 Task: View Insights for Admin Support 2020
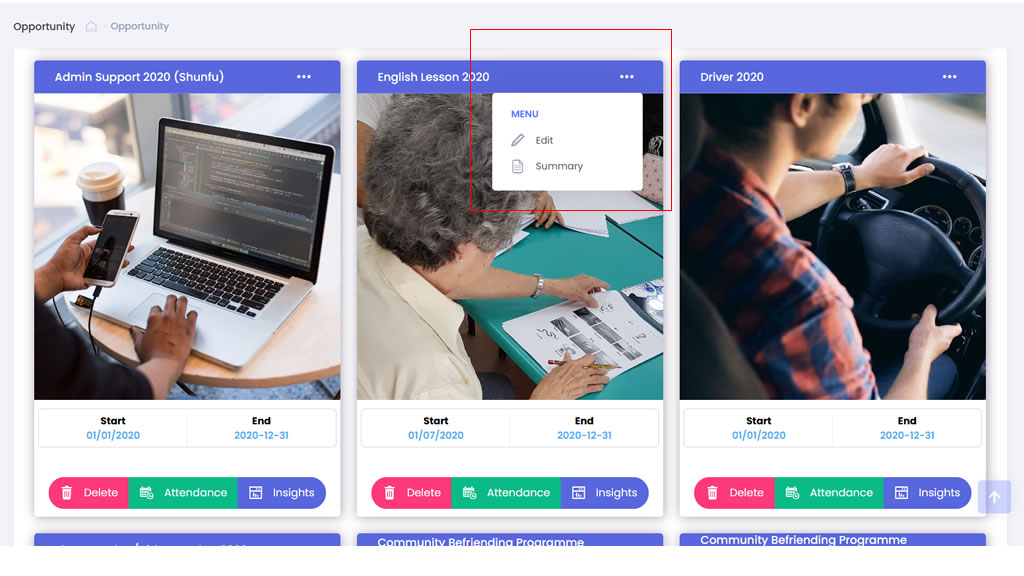click(281, 493)
